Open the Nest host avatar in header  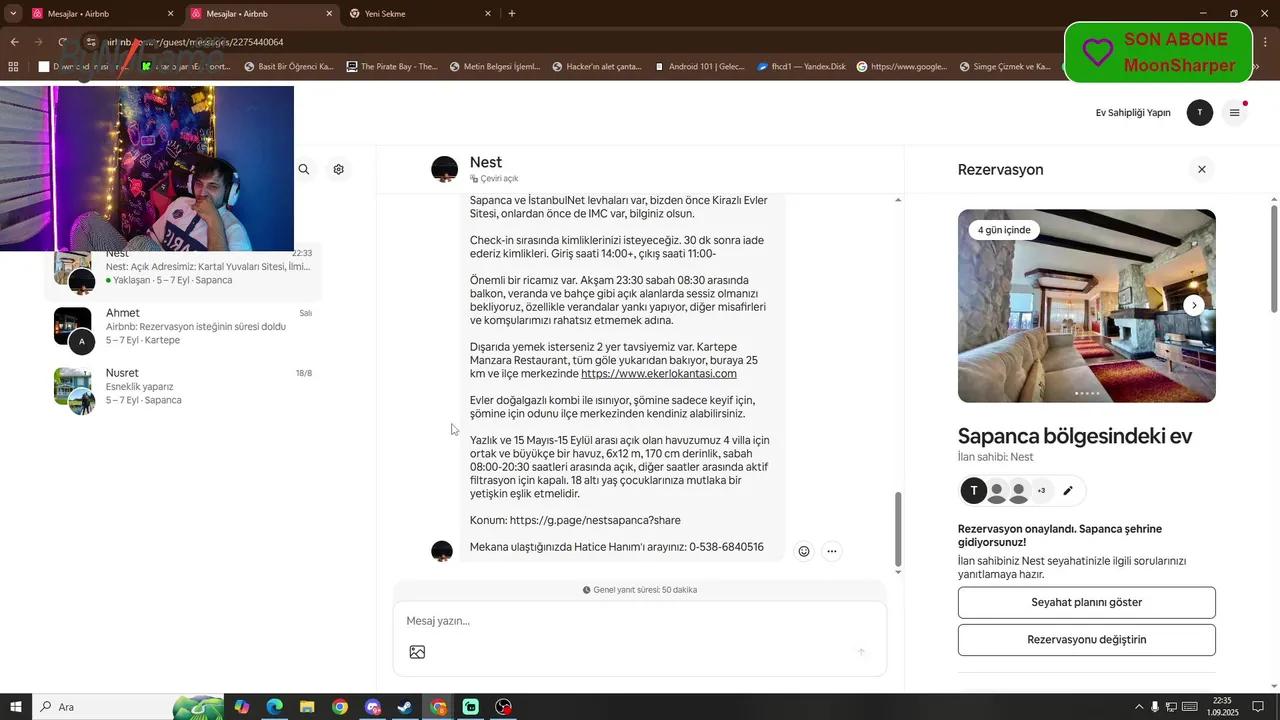point(445,169)
